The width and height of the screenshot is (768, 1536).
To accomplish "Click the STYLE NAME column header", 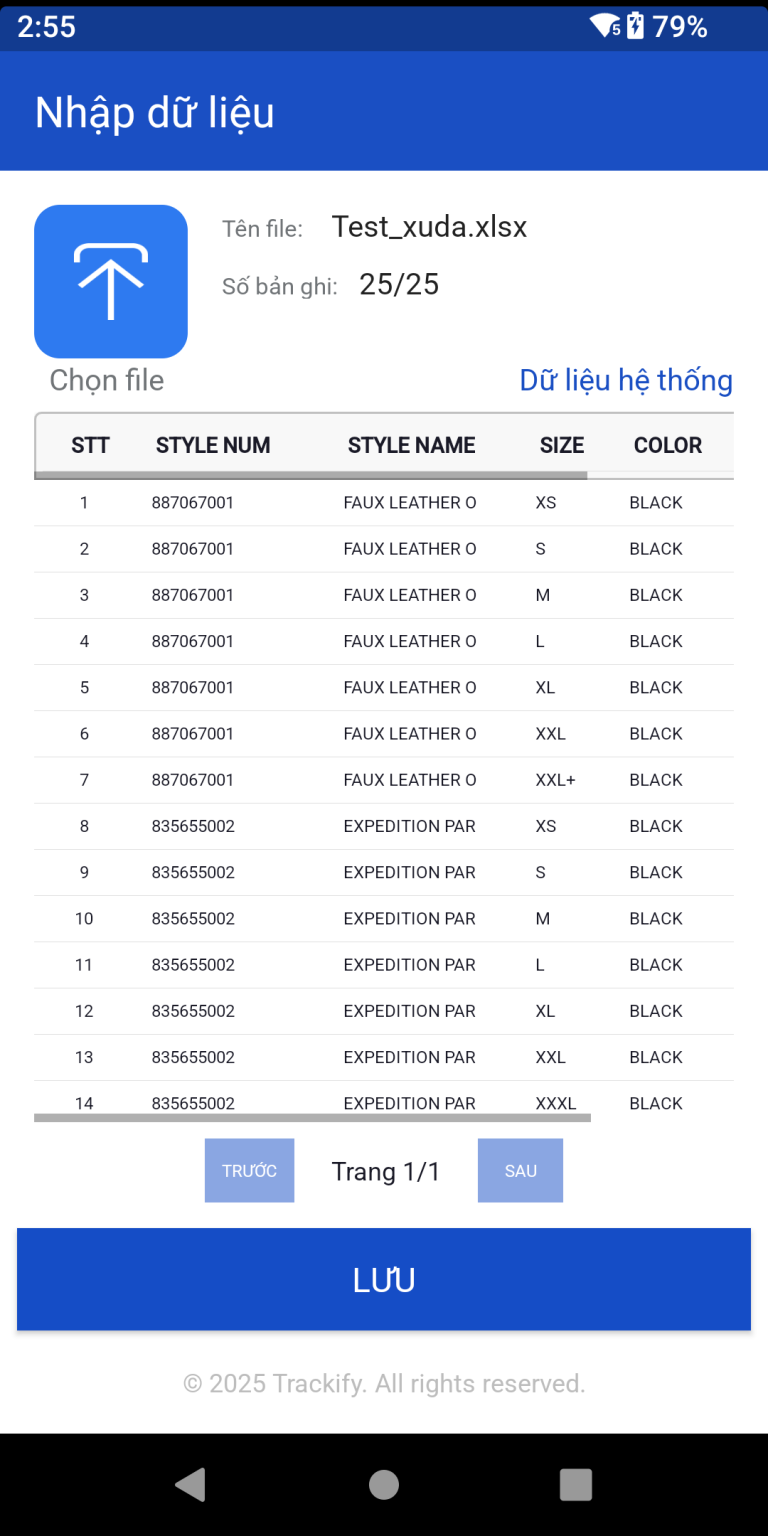I will tap(411, 445).
